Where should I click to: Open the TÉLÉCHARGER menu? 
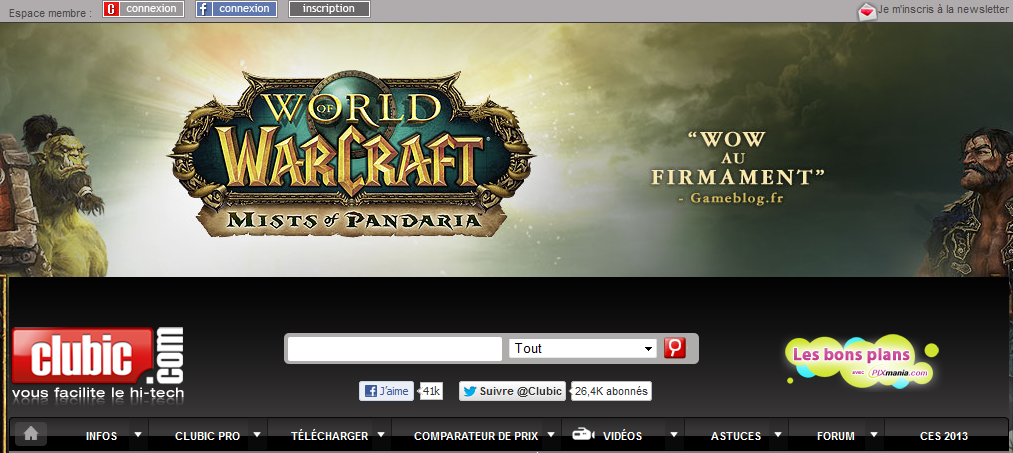tap(329, 436)
